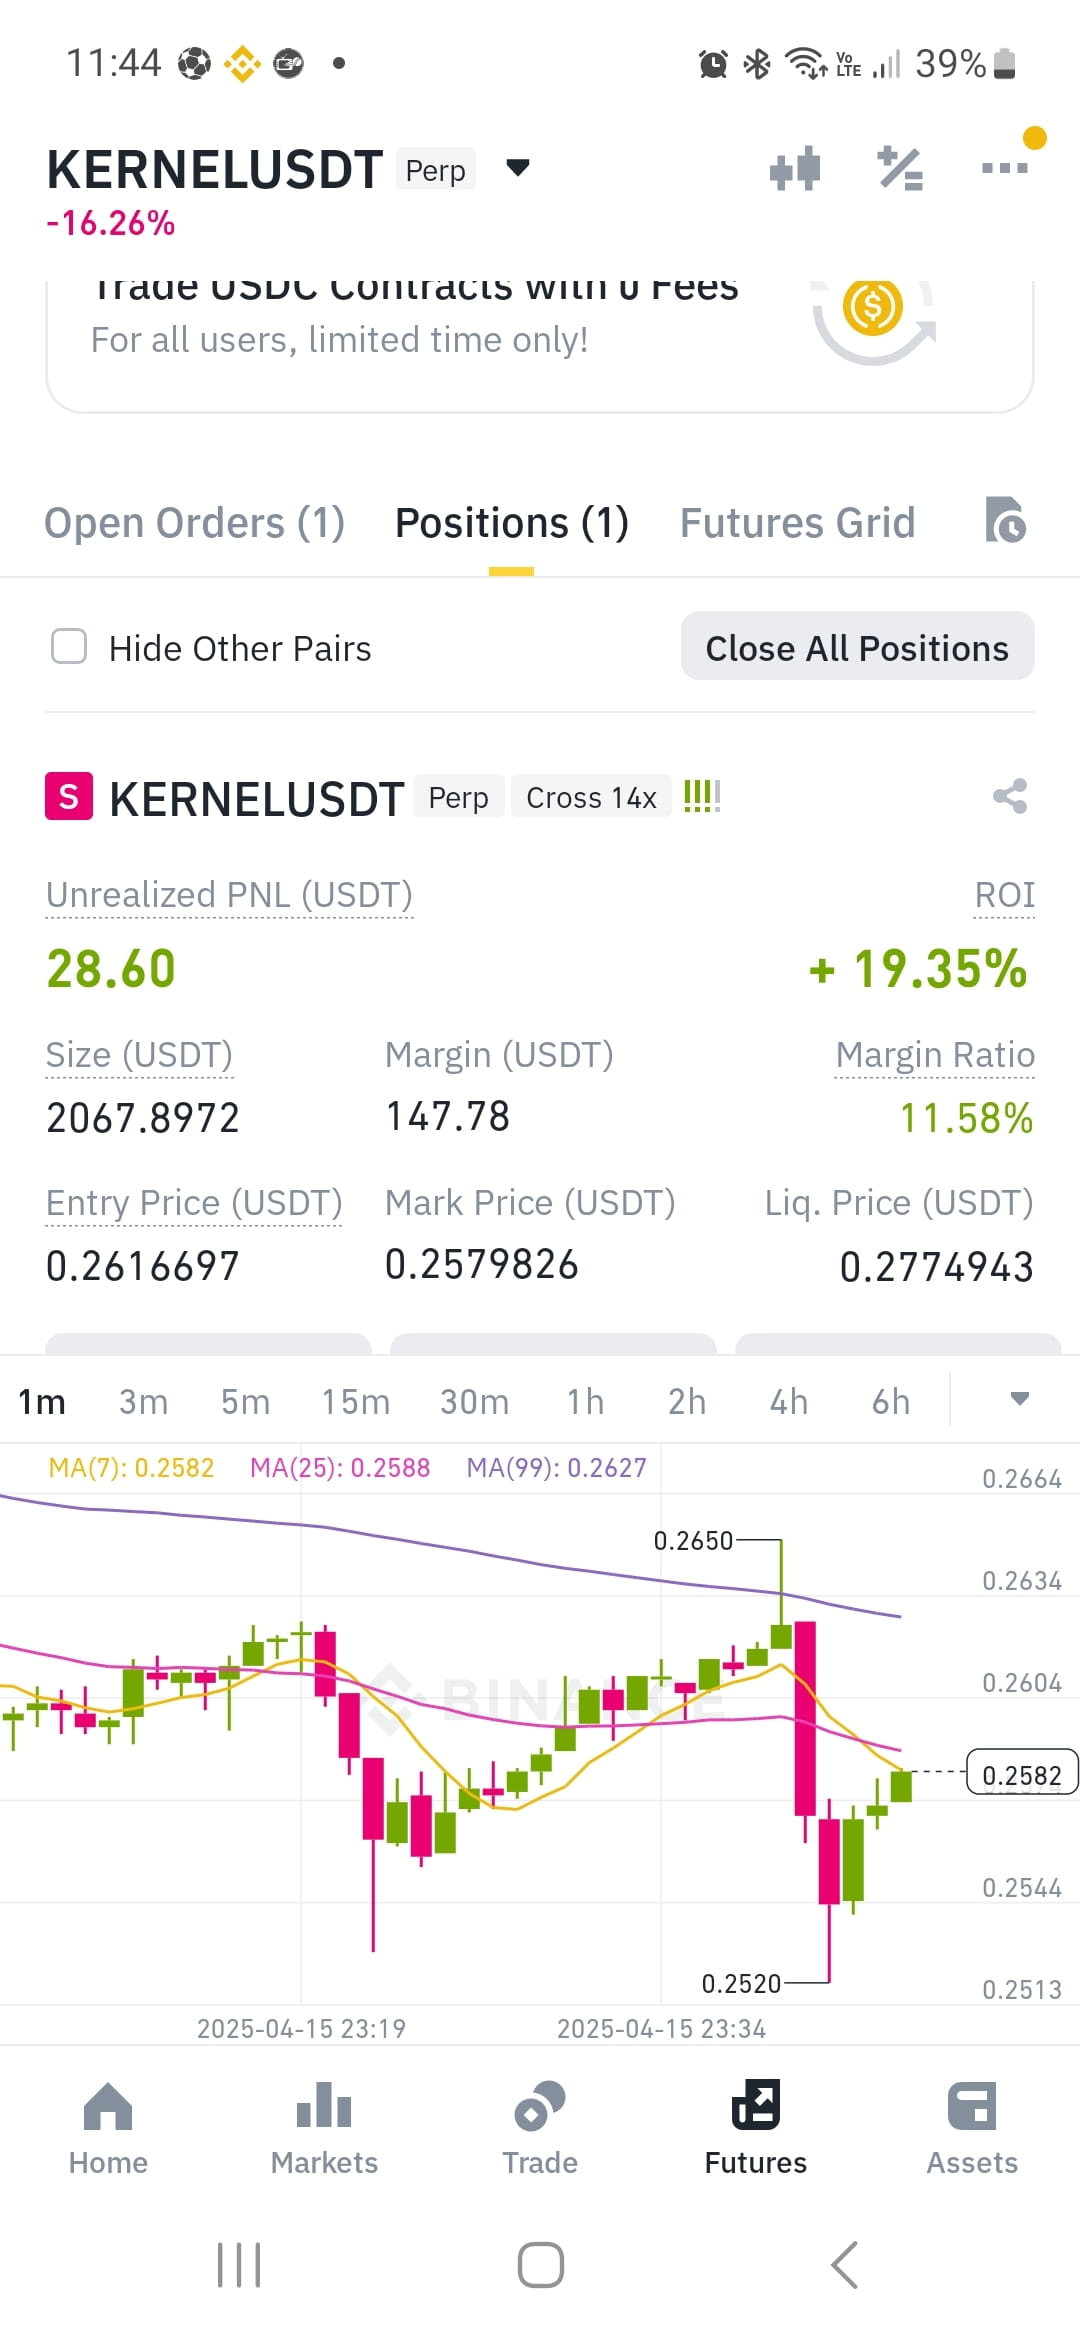Tap the pink S short-side badge
The height and width of the screenshot is (2340, 1080).
click(x=69, y=797)
